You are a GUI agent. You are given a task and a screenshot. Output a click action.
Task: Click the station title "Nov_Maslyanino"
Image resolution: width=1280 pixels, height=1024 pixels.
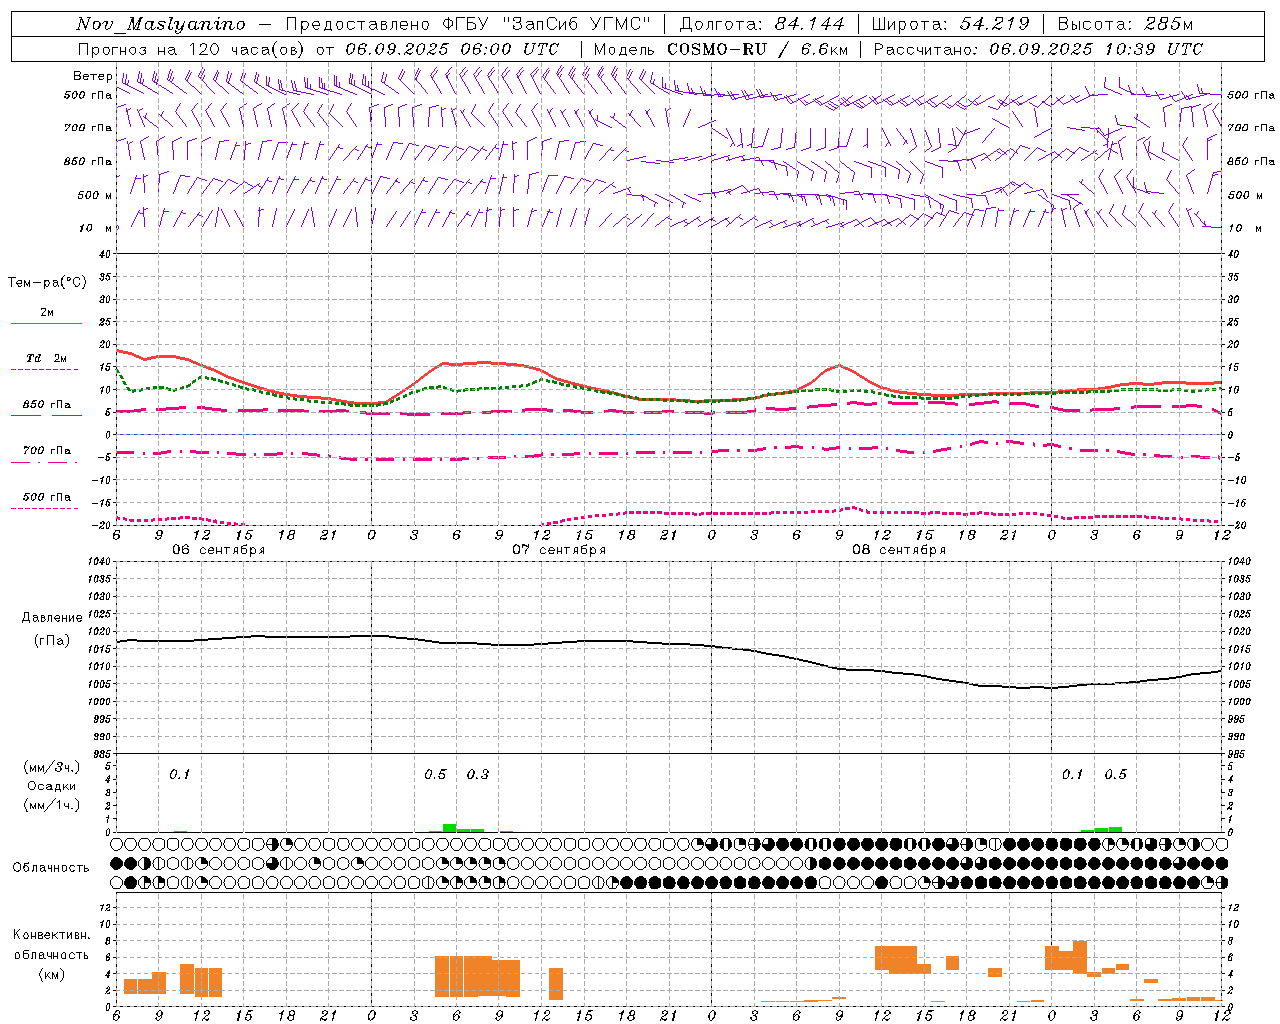pyautogui.click(x=161, y=24)
